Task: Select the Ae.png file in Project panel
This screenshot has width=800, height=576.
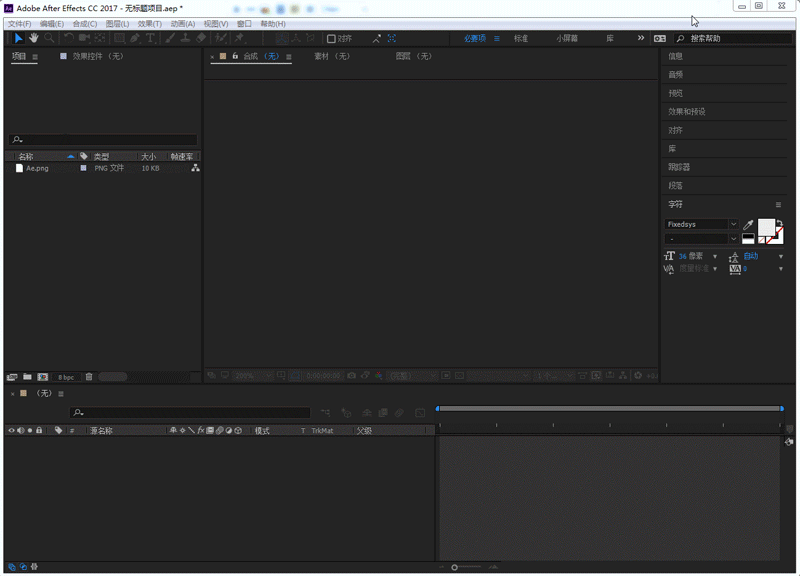Action: [x=37, y=168]
